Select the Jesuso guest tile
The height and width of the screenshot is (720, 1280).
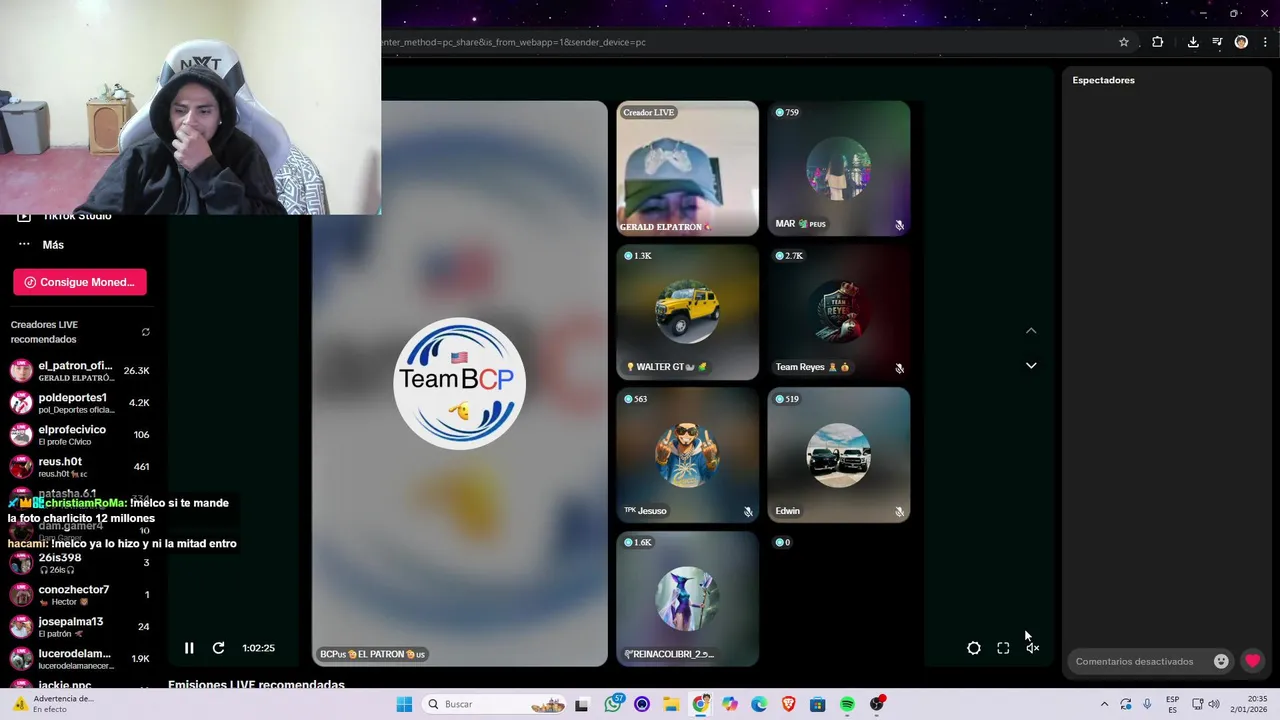[x=688, y=456]
